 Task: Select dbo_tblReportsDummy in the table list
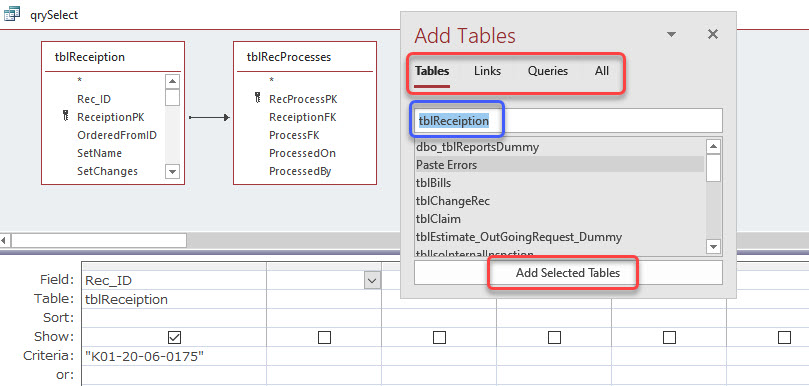click(x=559, y=147)
